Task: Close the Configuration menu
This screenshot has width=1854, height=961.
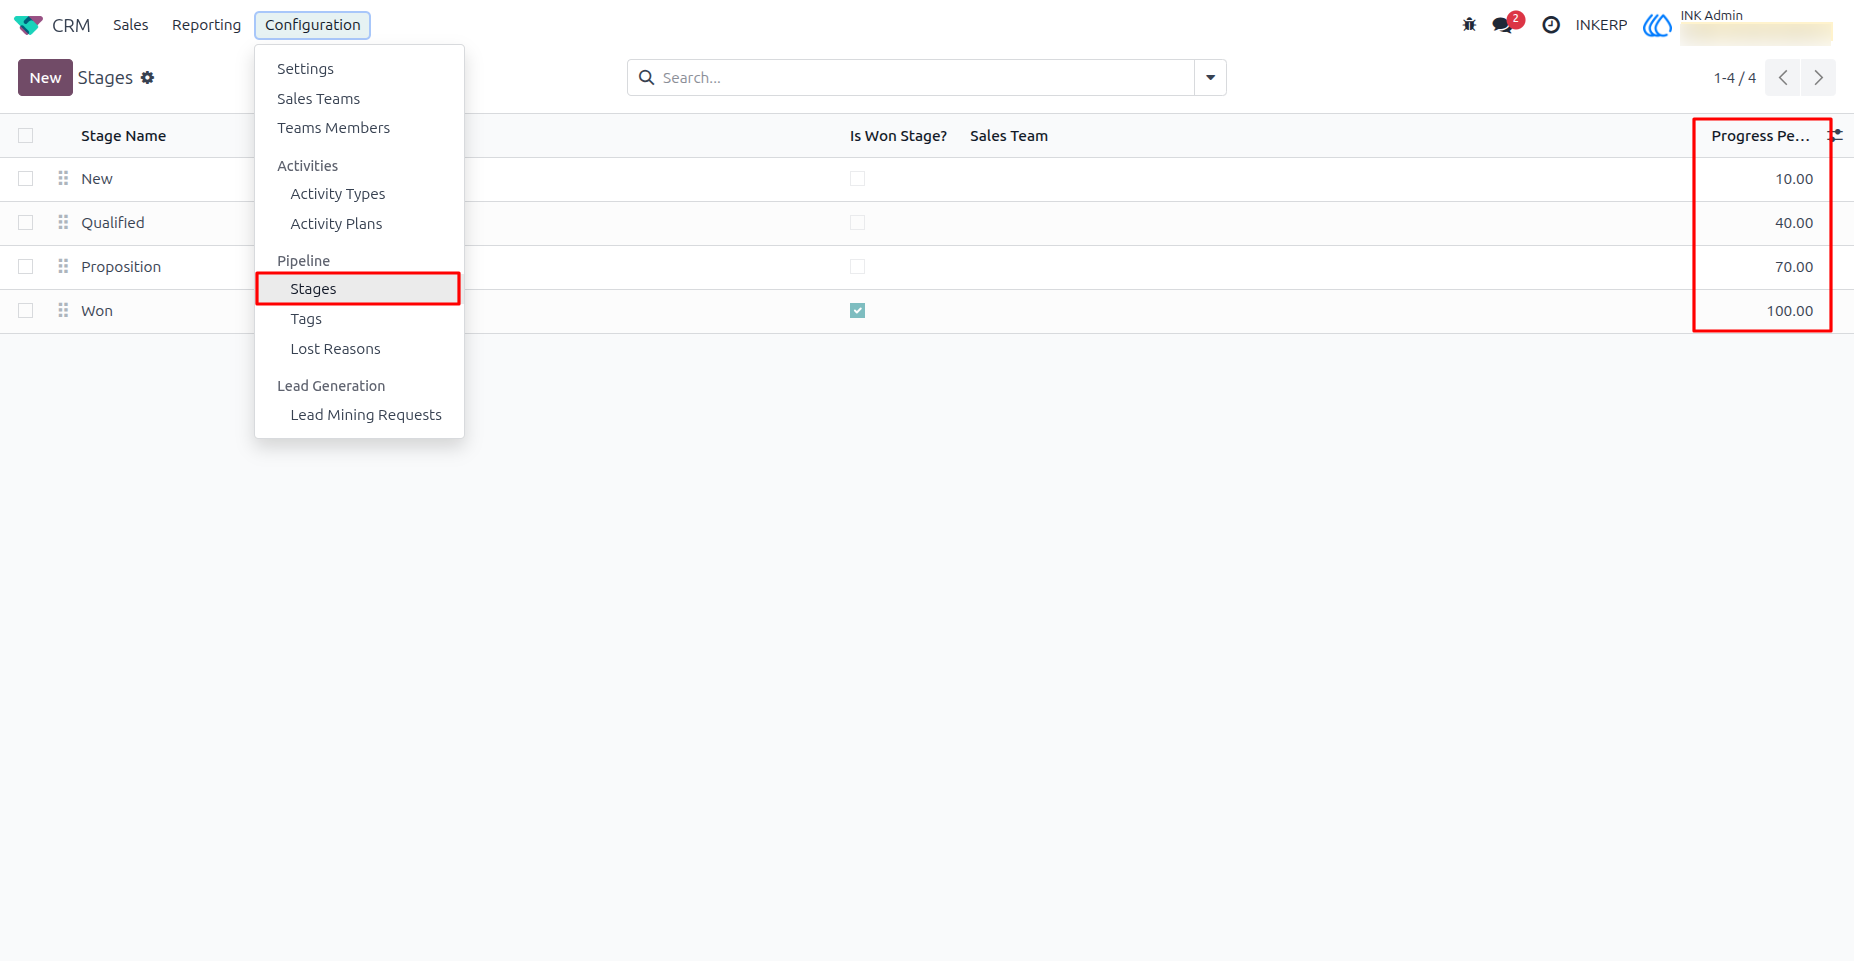Action: tap(313, 25)
